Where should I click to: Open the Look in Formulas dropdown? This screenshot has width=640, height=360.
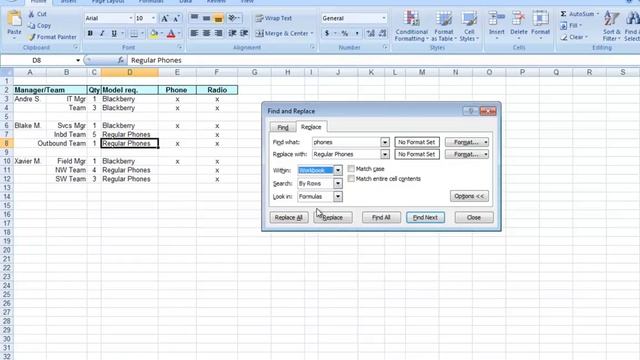tap(338, 196)
